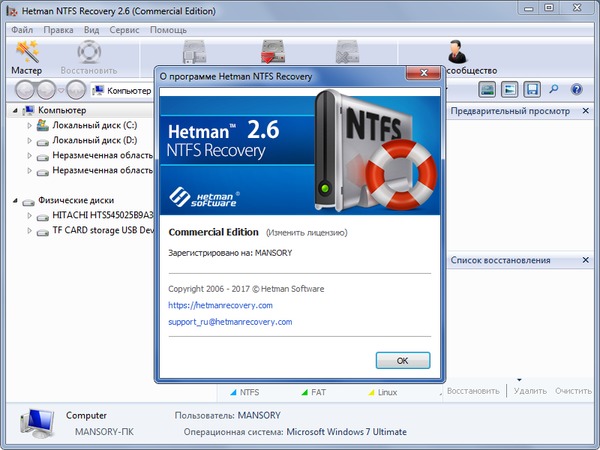600x450 pixels.
Task: Click the MANSORY-ПК computer name
Action: pyautogui.click(x=104, y=432)
